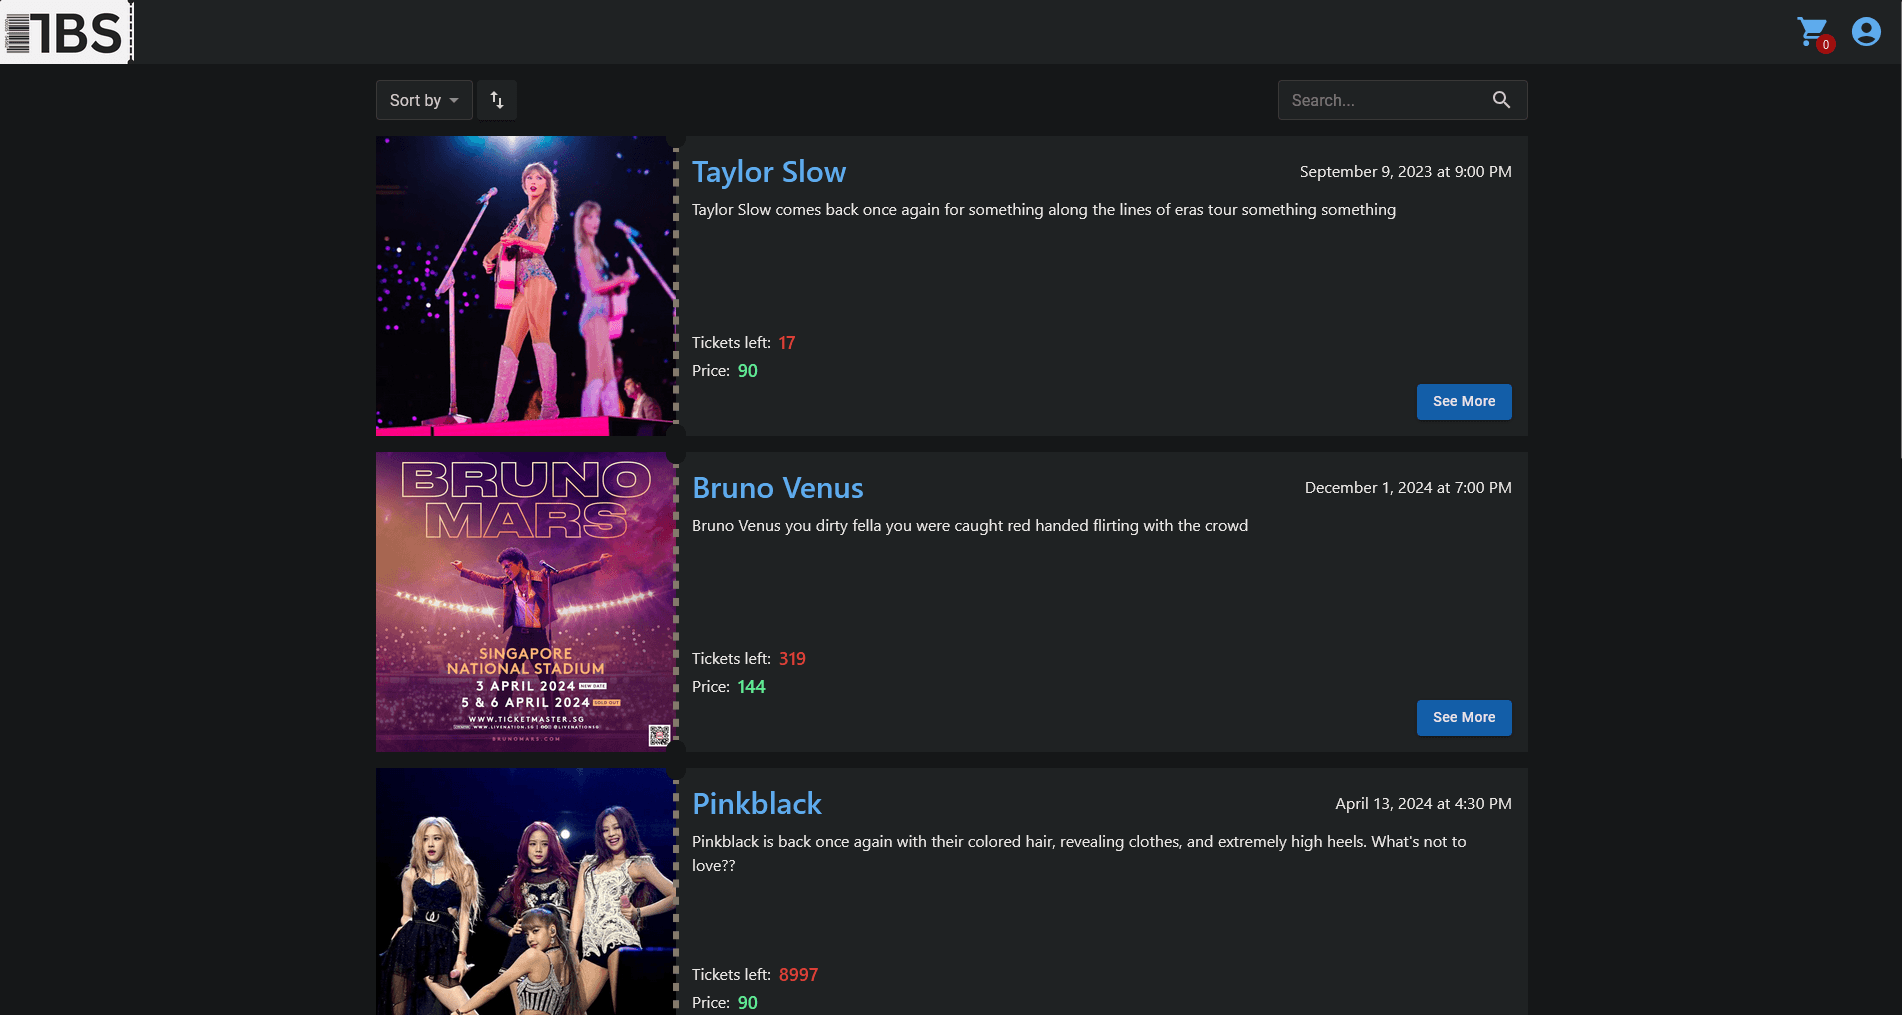Screen dimensions: 1902x1015
Task: Click the search magnifier icon
Action: (1501, 100)
